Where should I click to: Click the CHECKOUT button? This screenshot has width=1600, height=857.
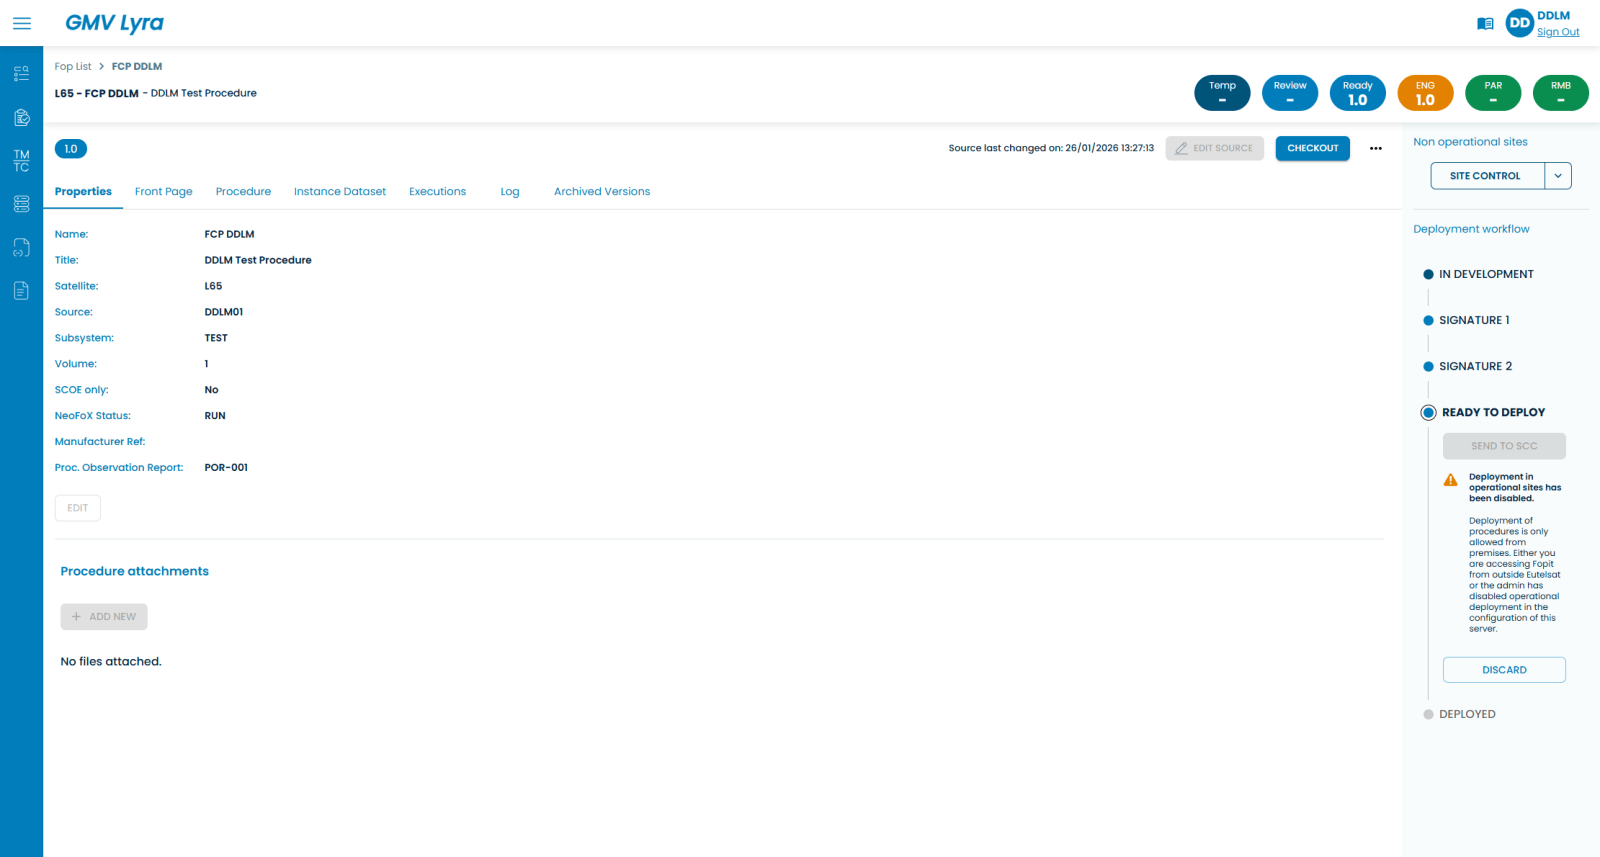click(1312, 148)
